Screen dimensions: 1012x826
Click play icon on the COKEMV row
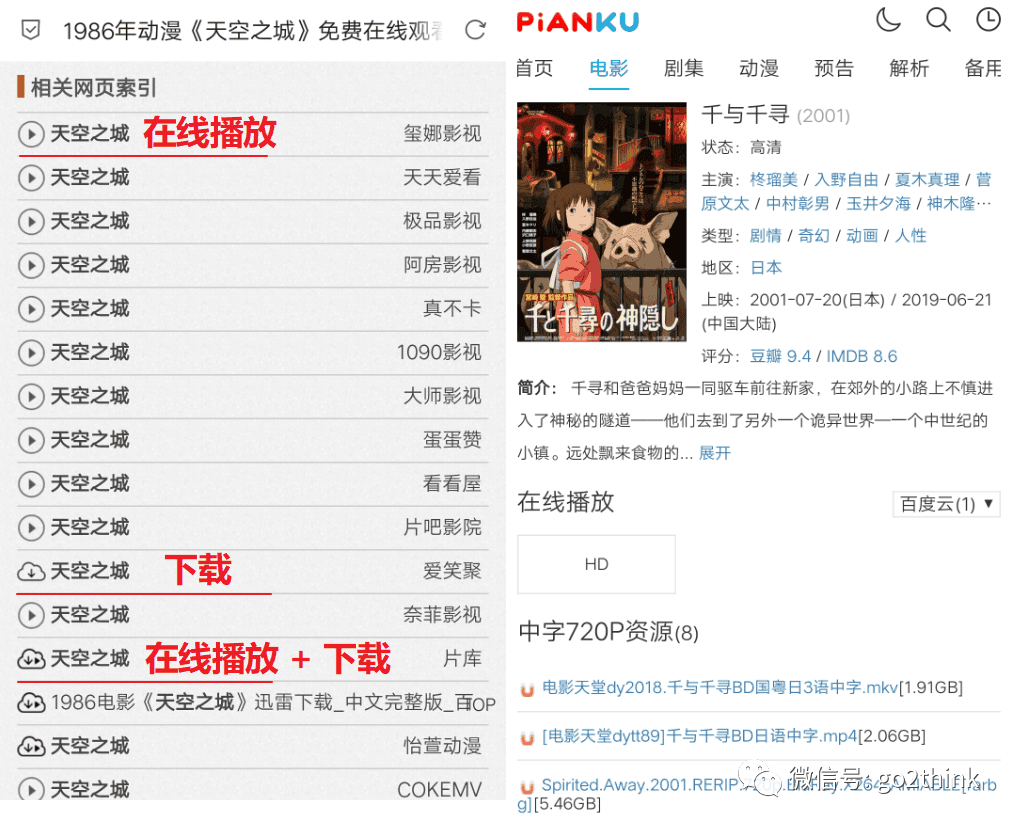(x=31, y=789)
